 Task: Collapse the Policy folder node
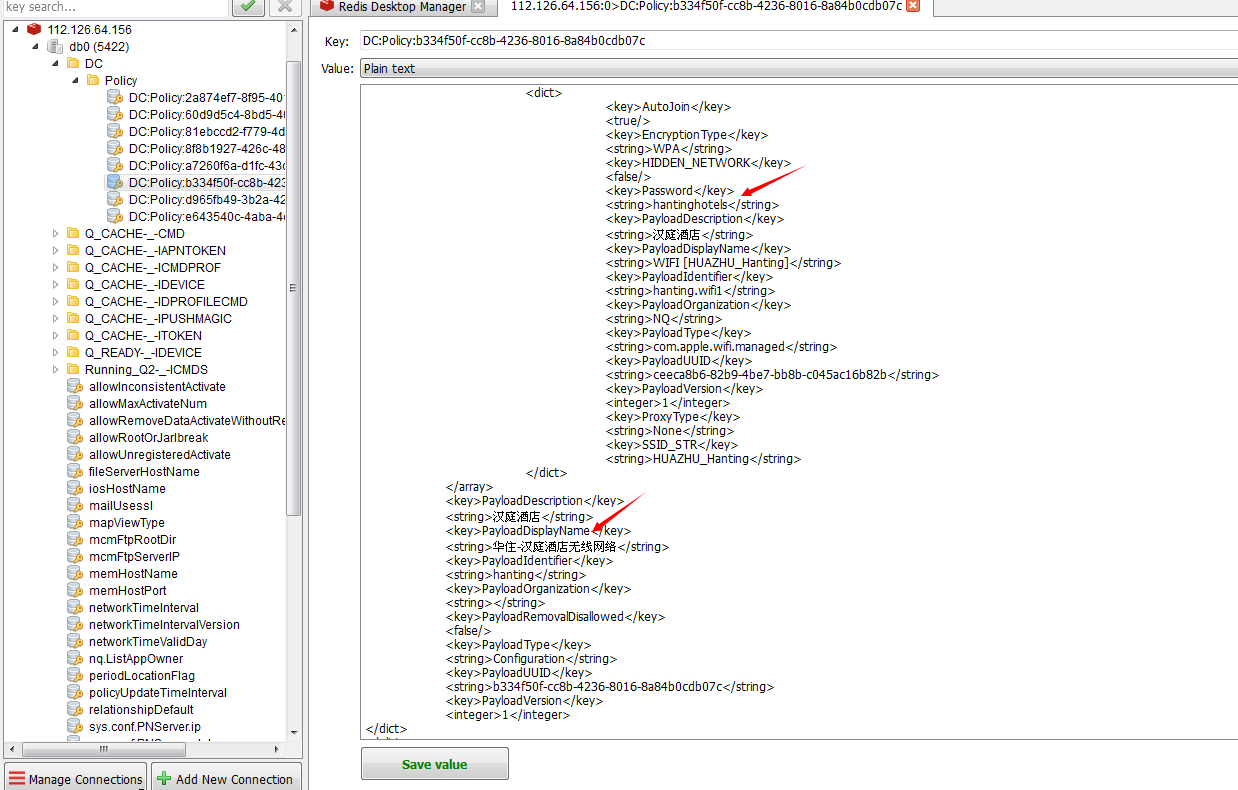[x=74, y=80]
